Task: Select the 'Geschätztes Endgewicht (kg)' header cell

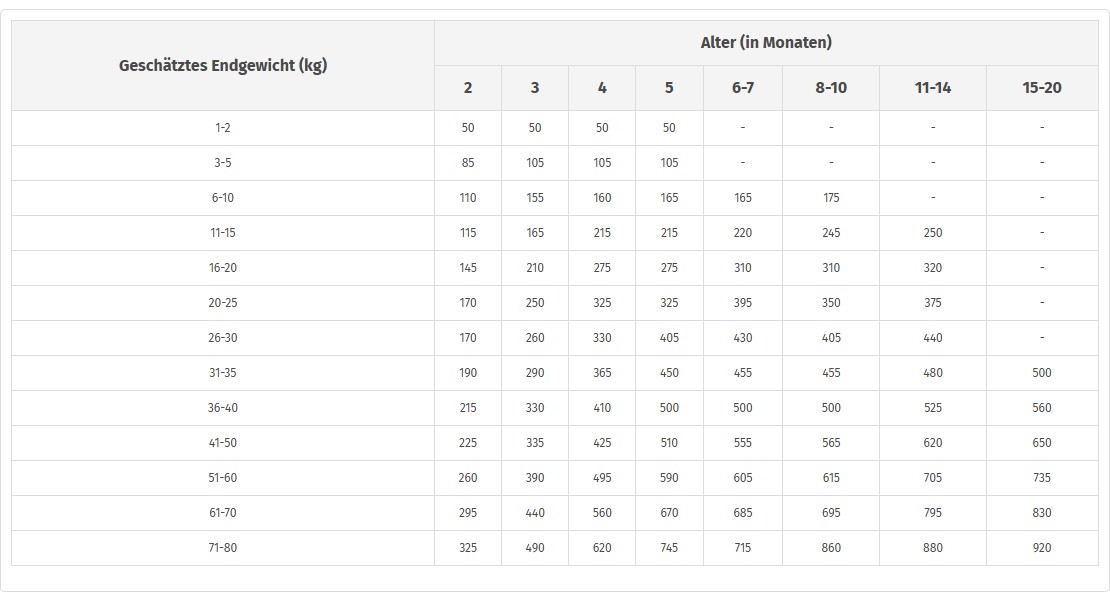Action: point(223,66)
